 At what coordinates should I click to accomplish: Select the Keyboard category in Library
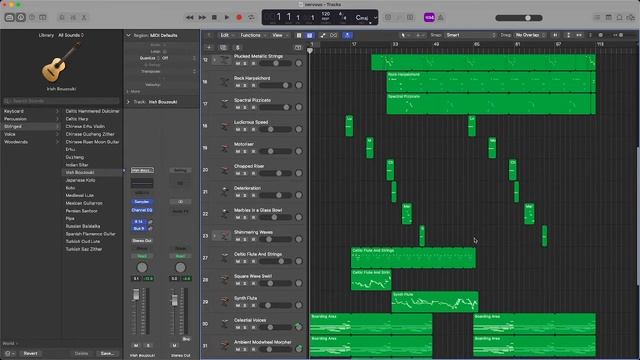pyautogui.click(x=31, y=111)
